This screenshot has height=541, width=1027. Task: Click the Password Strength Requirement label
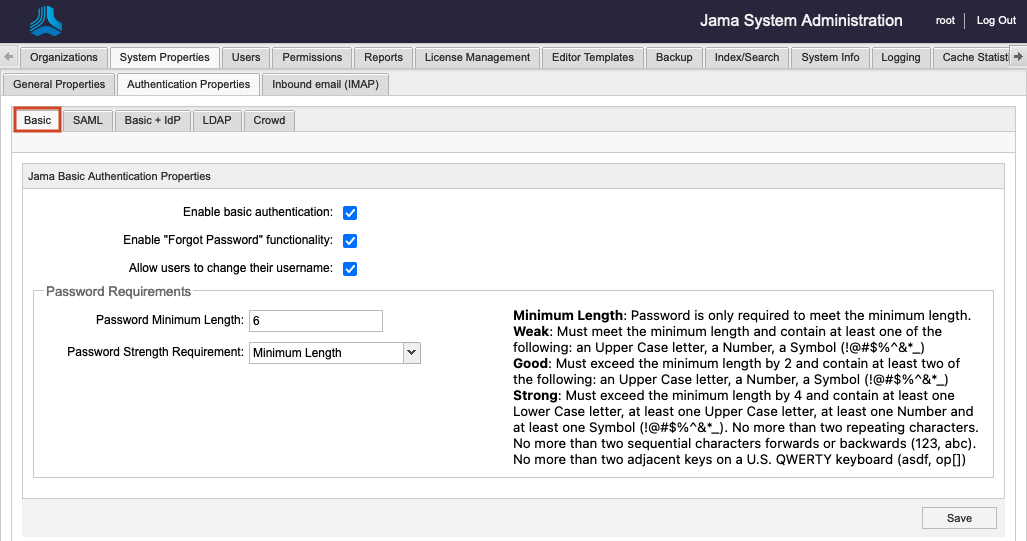click(x=155, y=352)
